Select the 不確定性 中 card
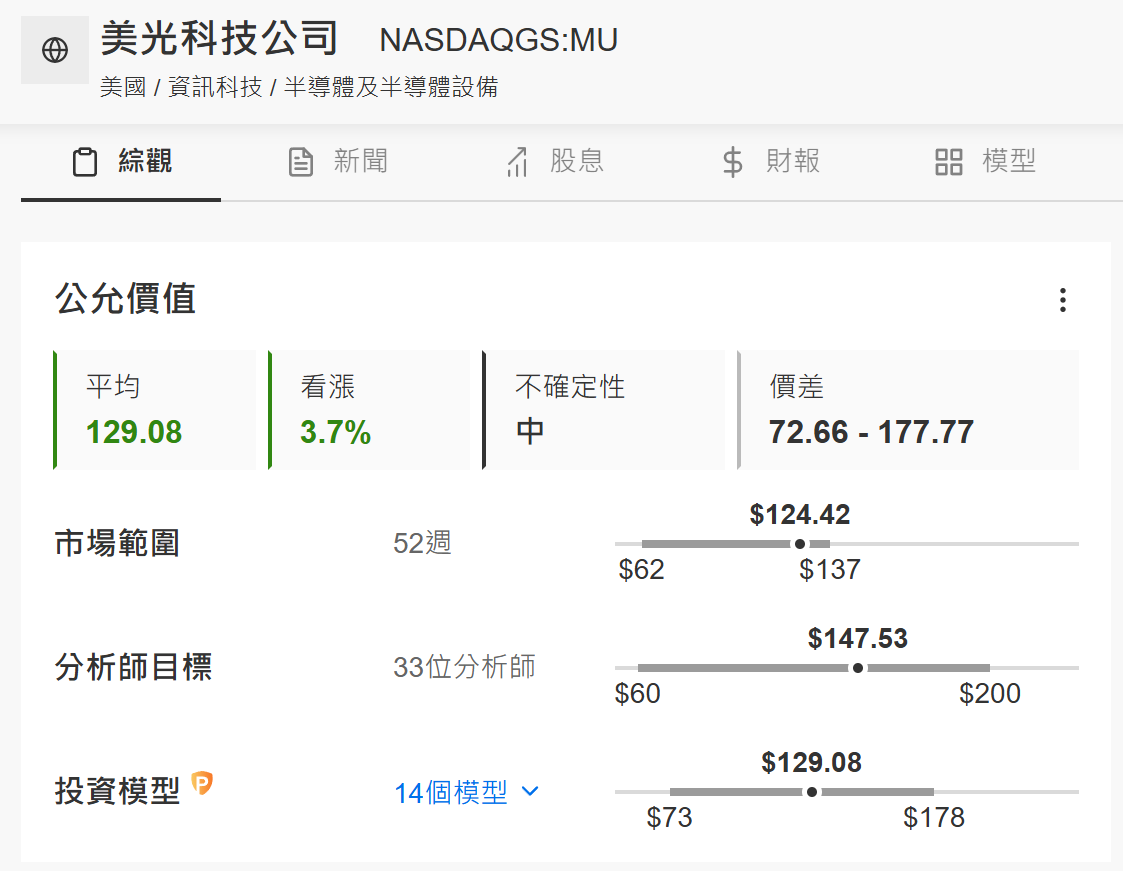Image resolution: width=1123 pixels, height=871 pixels. [x=604, y=410]
